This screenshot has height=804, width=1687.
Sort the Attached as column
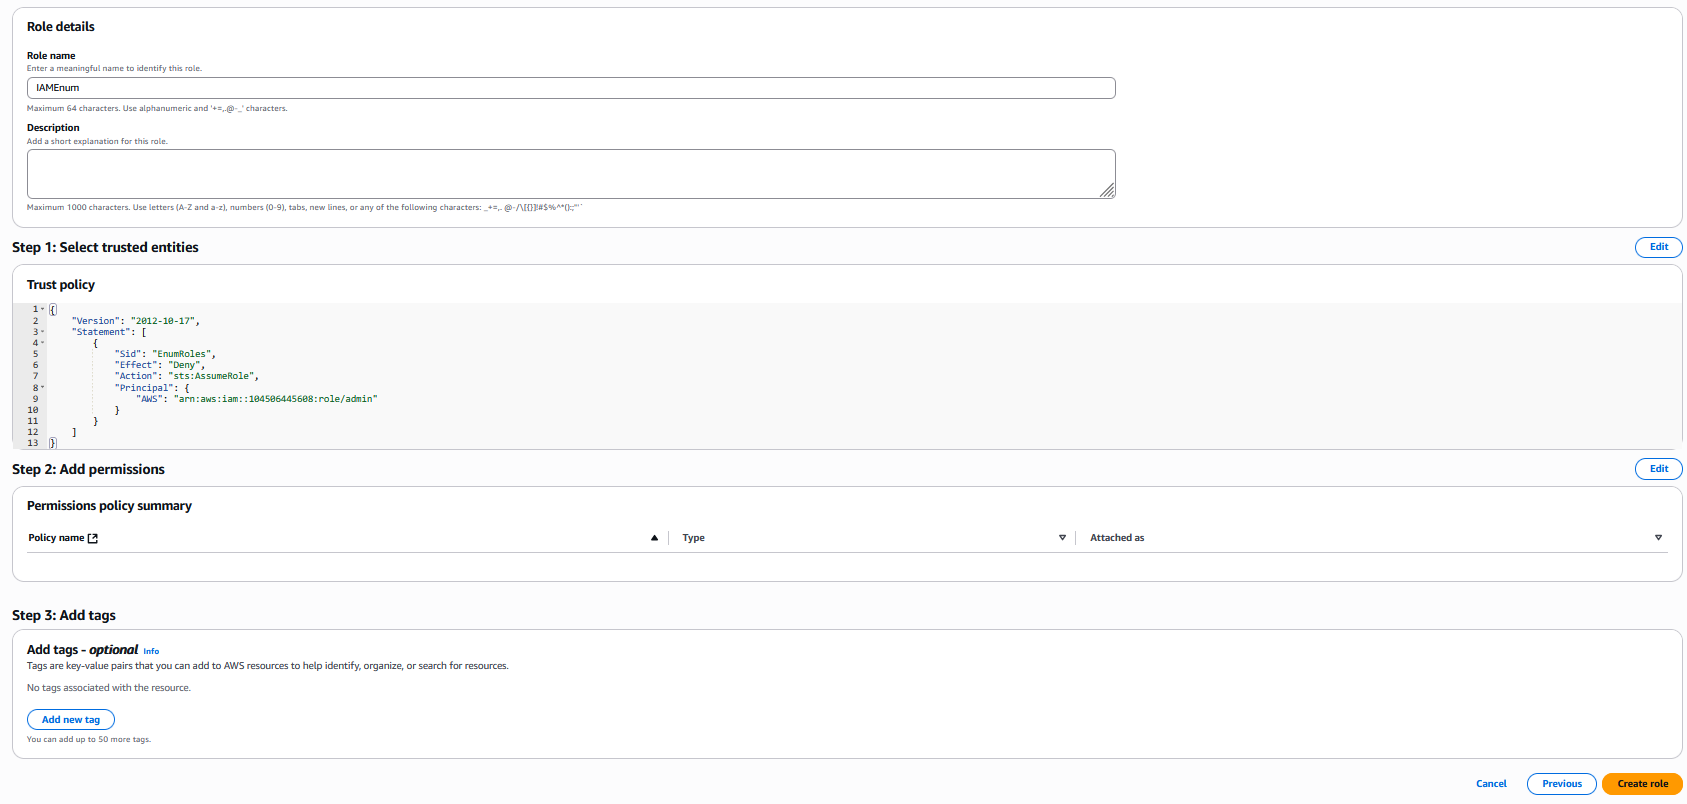click(1658, 538)
